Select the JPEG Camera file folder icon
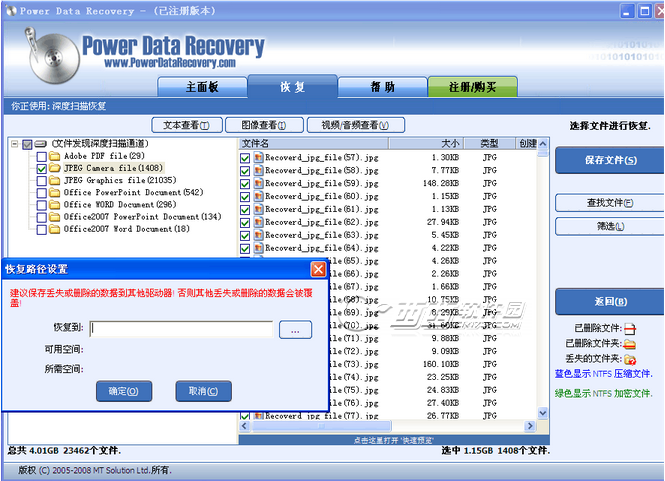 tap(54, 168)
